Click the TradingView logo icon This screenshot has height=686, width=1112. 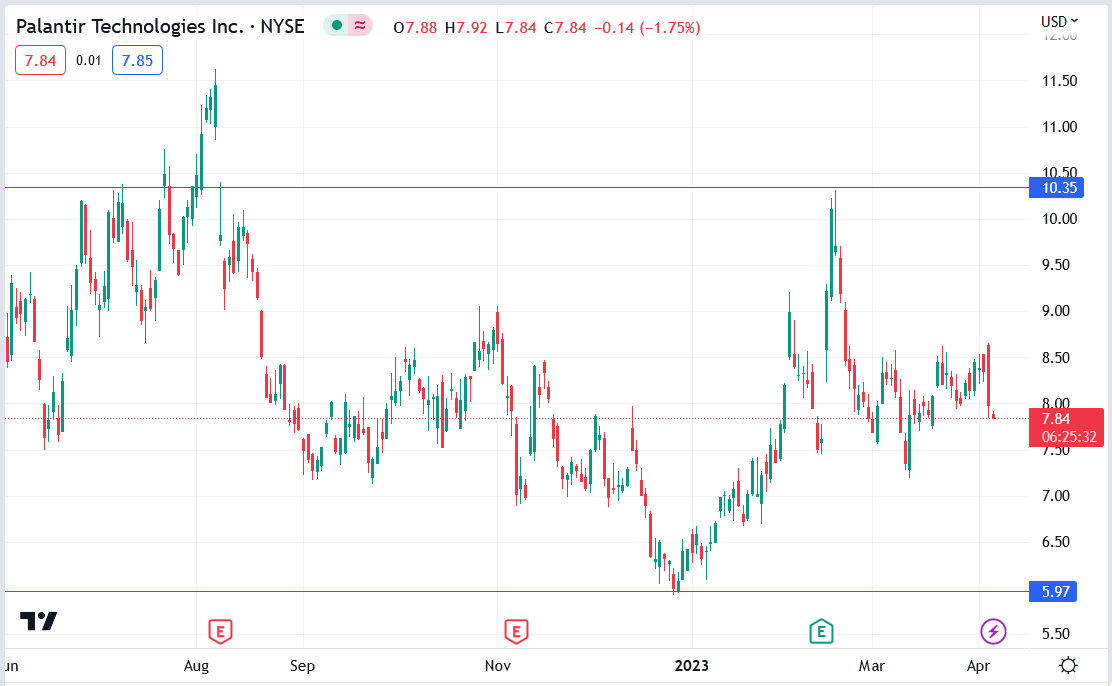click(x=38, y=621)
